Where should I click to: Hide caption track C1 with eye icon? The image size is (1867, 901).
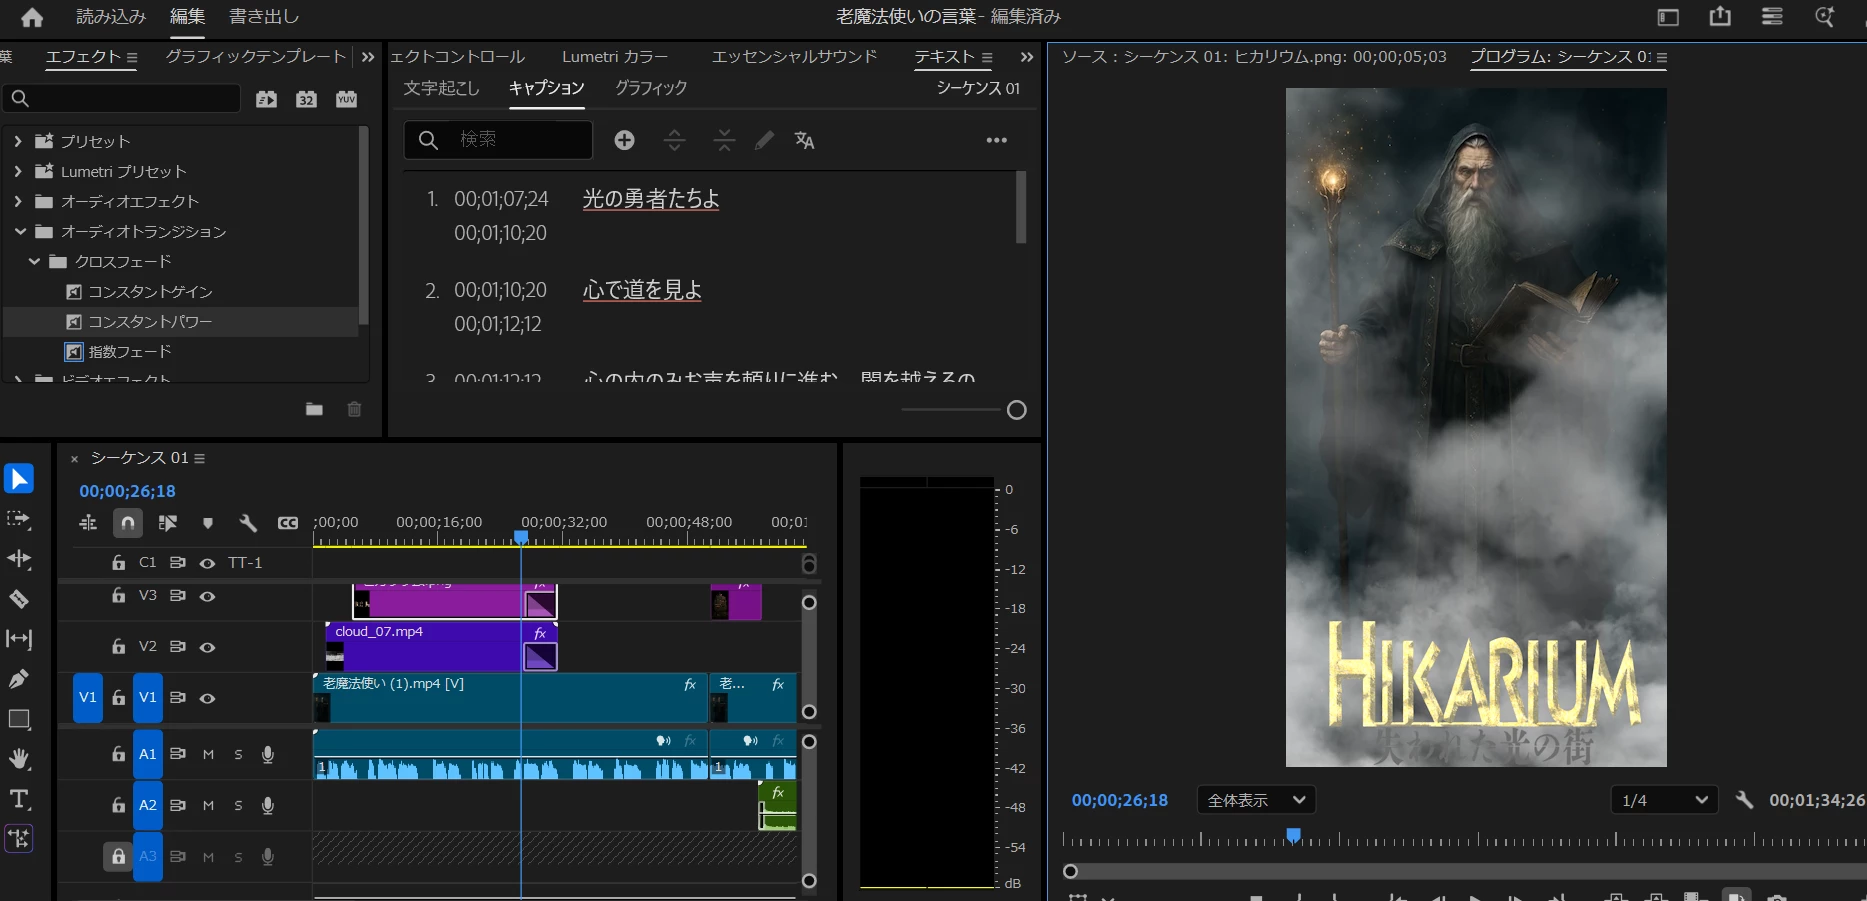click(x=207, y=563)
